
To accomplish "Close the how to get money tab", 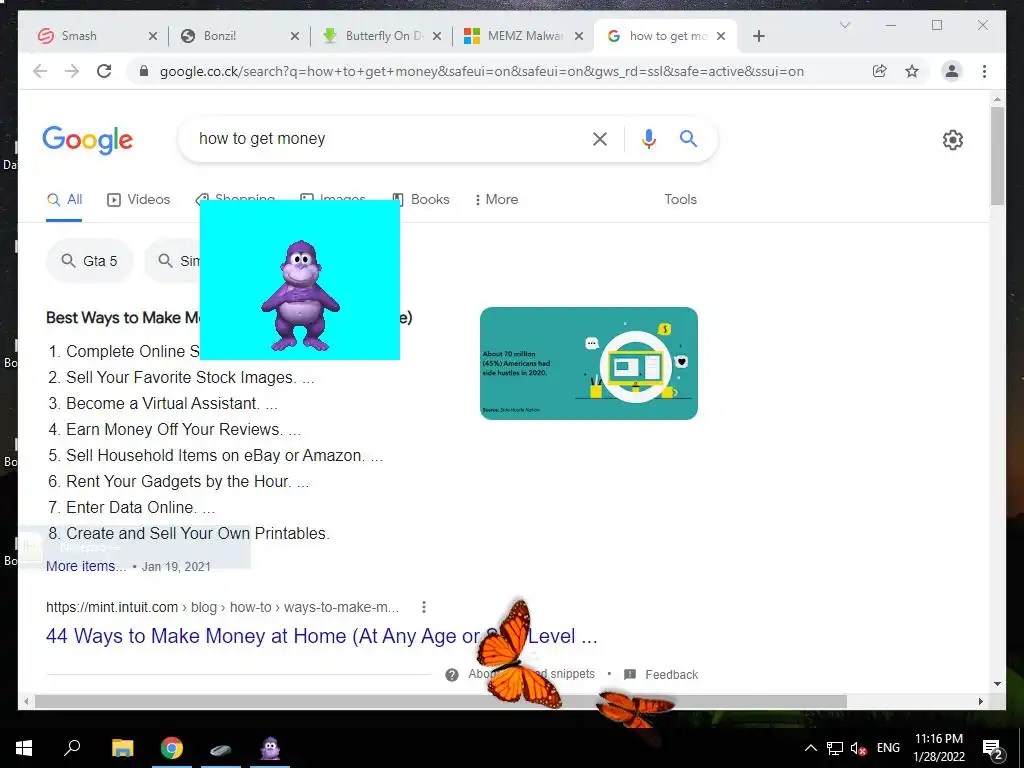I will click(721, 36).
